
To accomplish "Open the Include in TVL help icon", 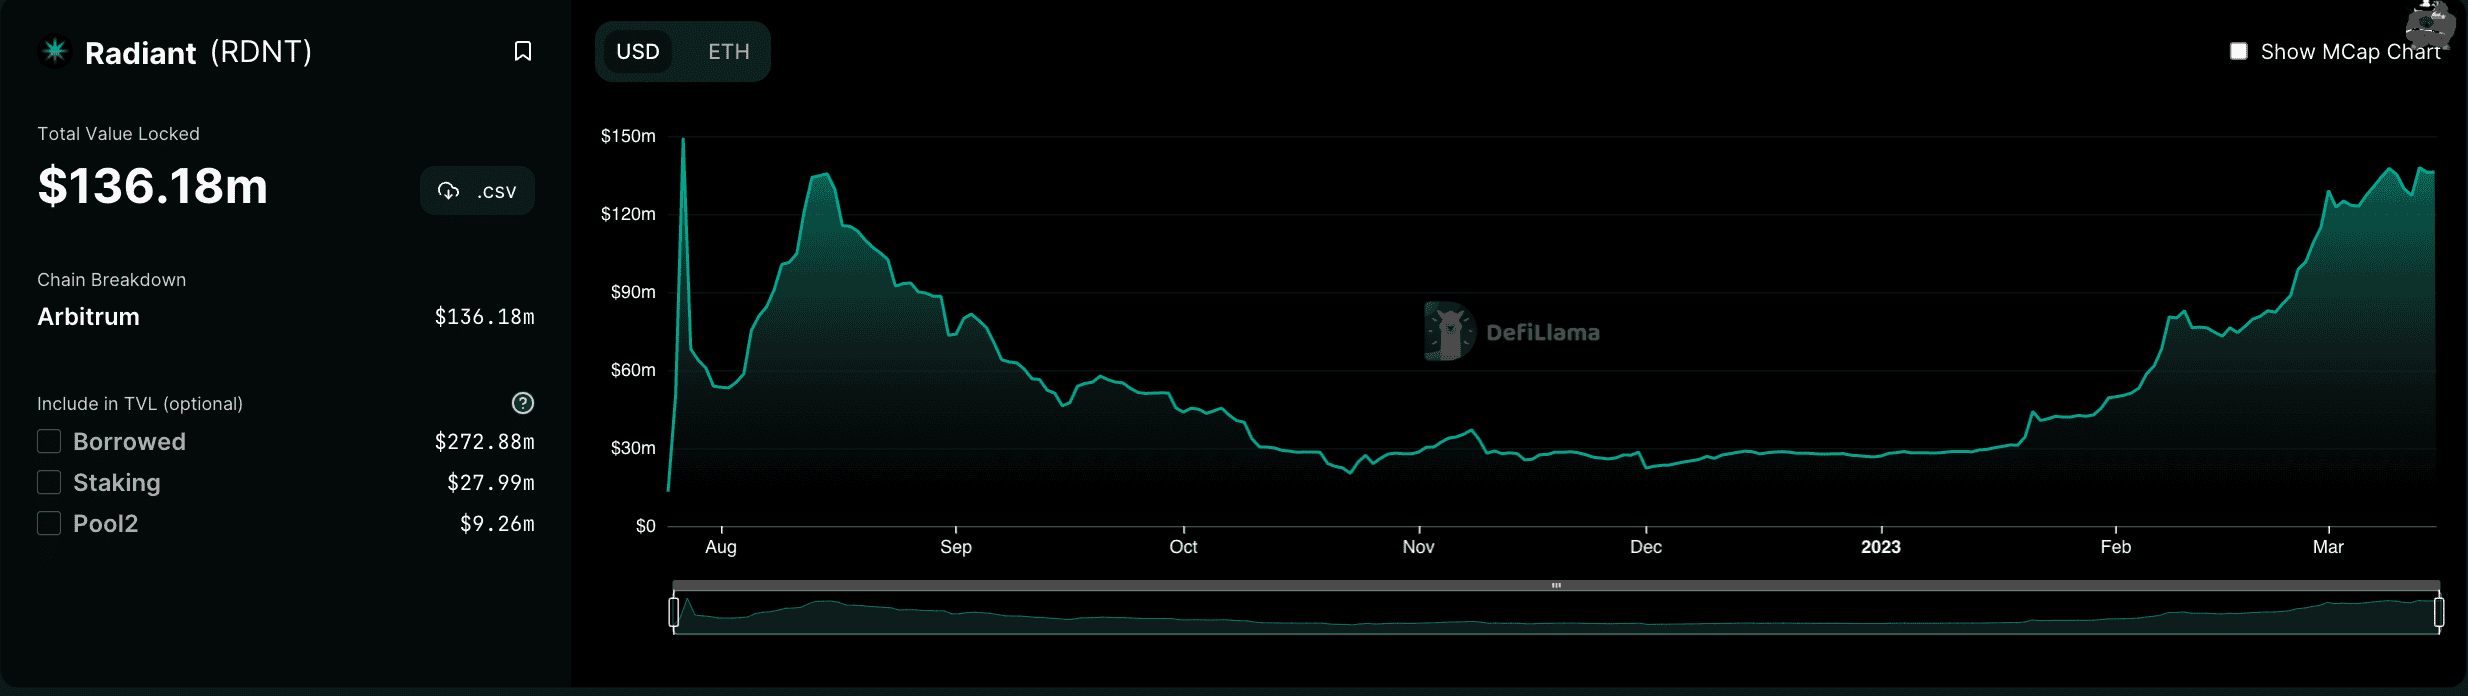I will pyautogui.click(x=523, y=403).
